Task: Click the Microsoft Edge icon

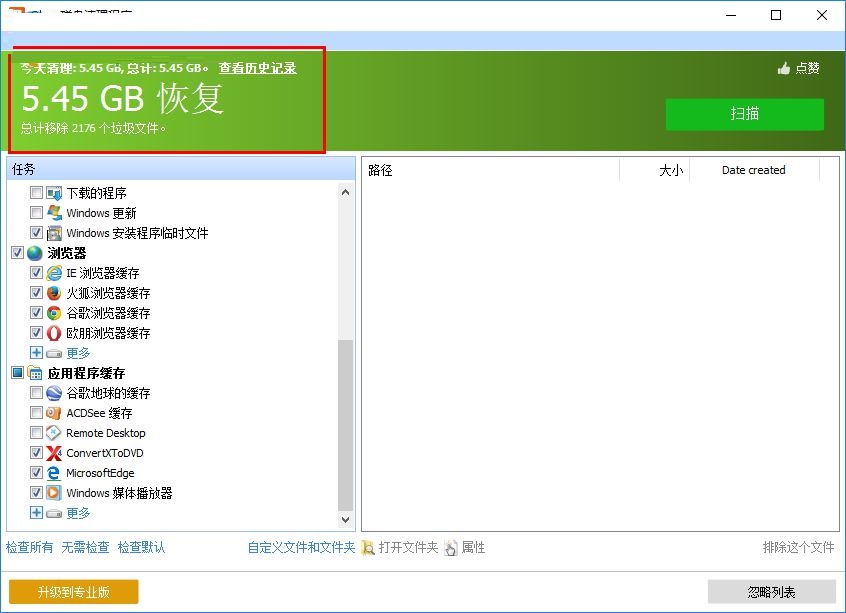Action: (x=53, y=473)
